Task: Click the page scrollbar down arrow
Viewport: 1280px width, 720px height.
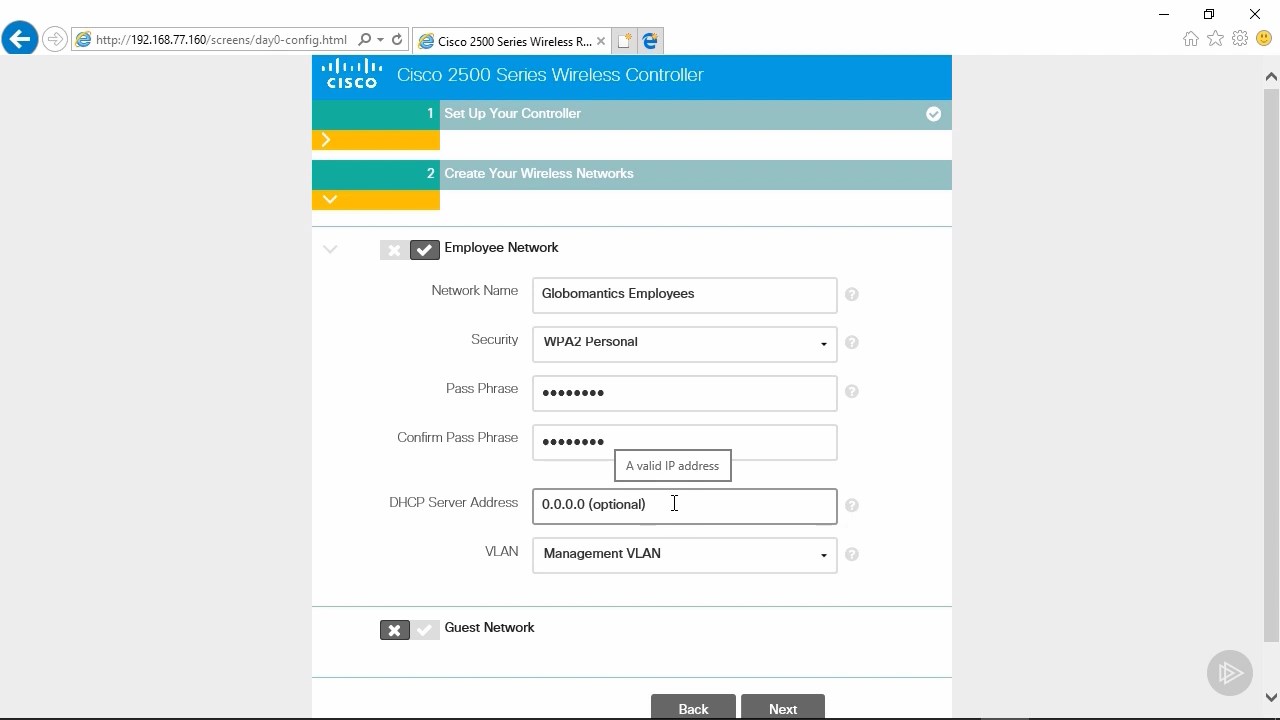Action: (1272, 697)
